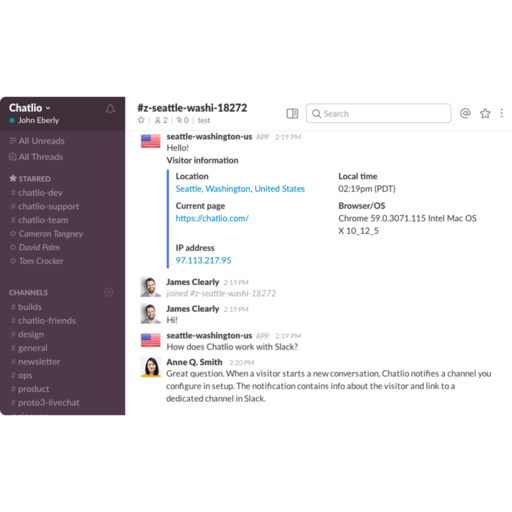Open the Chatlio workspace dropdown menu

(30, 108)
